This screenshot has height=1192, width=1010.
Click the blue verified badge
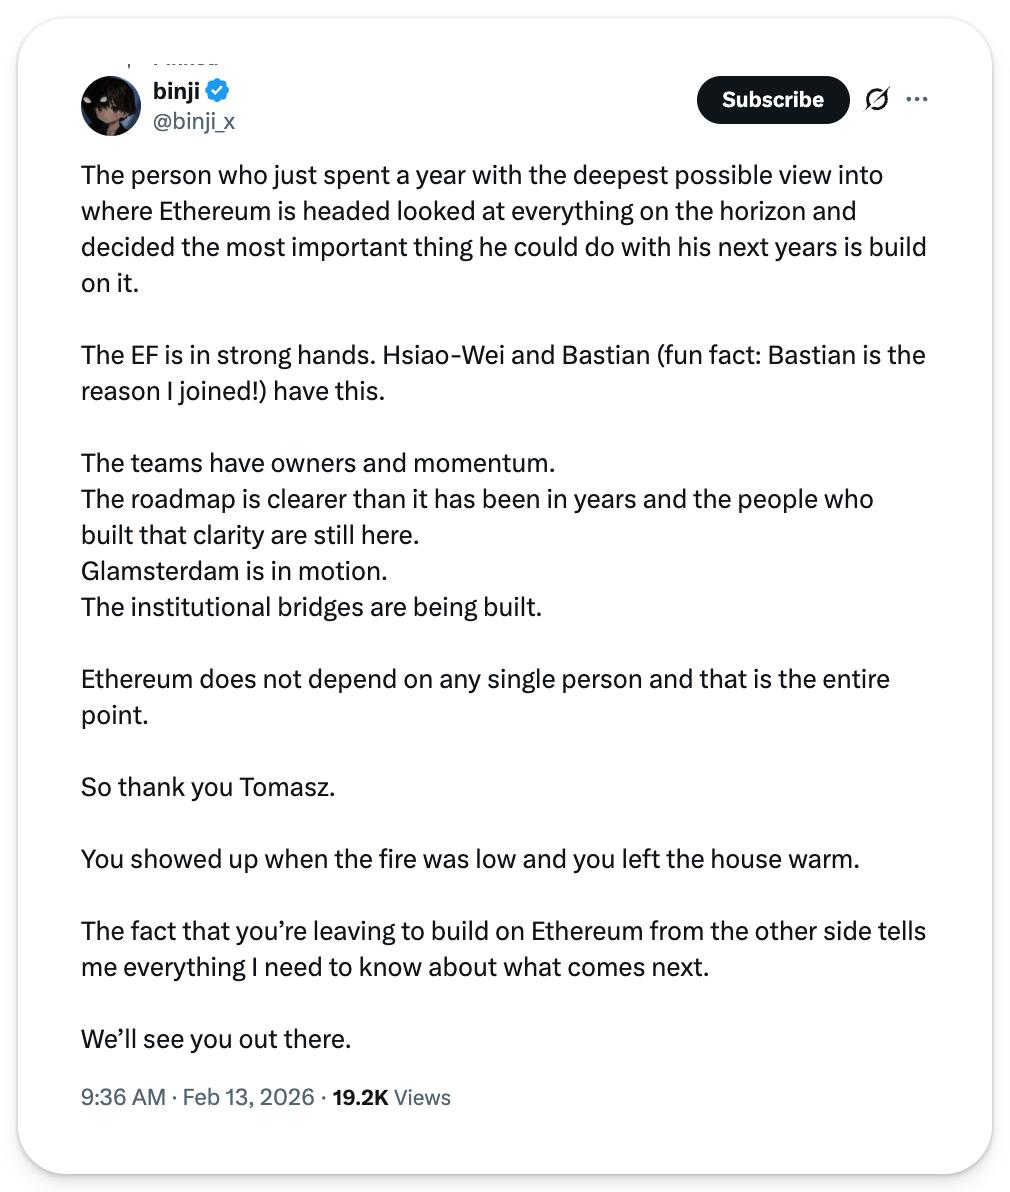pos(218,91)
